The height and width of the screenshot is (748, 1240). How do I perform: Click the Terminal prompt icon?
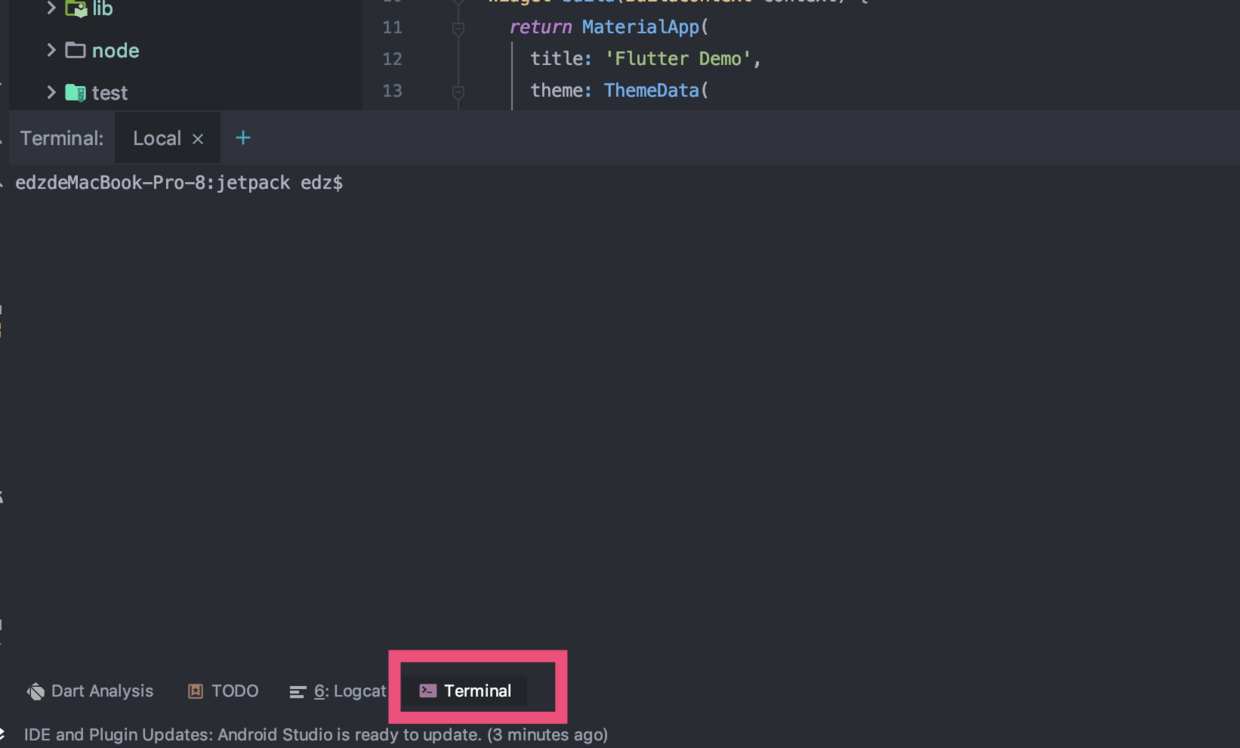[428, 691]
